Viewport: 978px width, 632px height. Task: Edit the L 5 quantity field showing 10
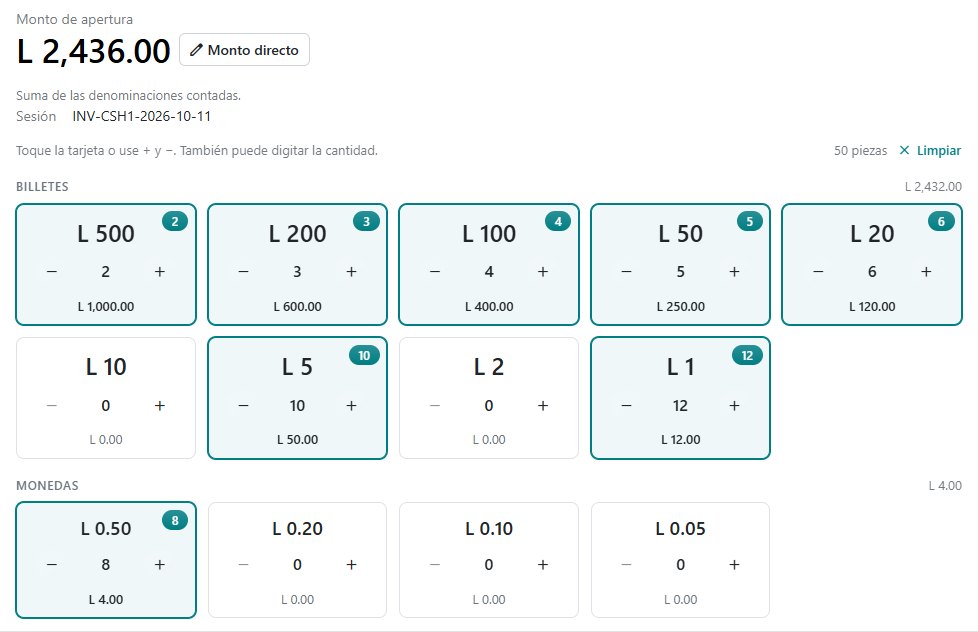click(x=297, y=406)
